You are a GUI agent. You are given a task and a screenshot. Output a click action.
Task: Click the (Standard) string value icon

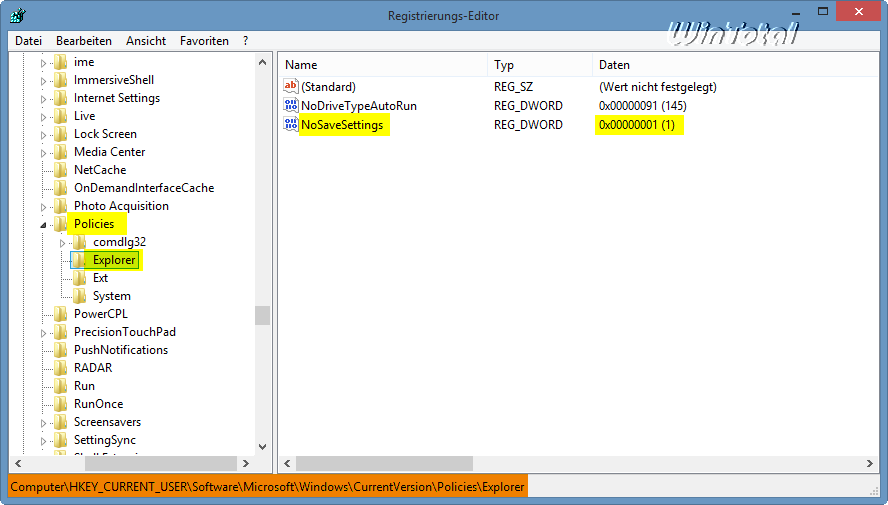291,86
